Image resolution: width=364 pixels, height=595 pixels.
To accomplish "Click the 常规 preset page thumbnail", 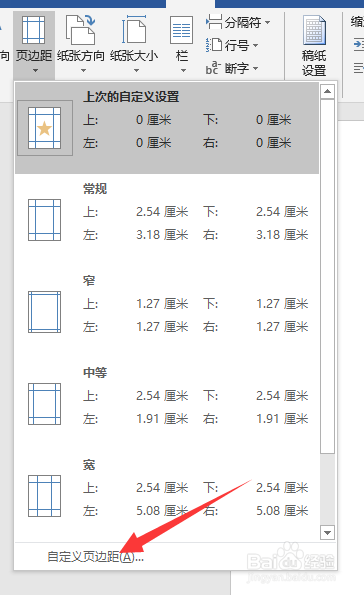I will pos(45,220).
